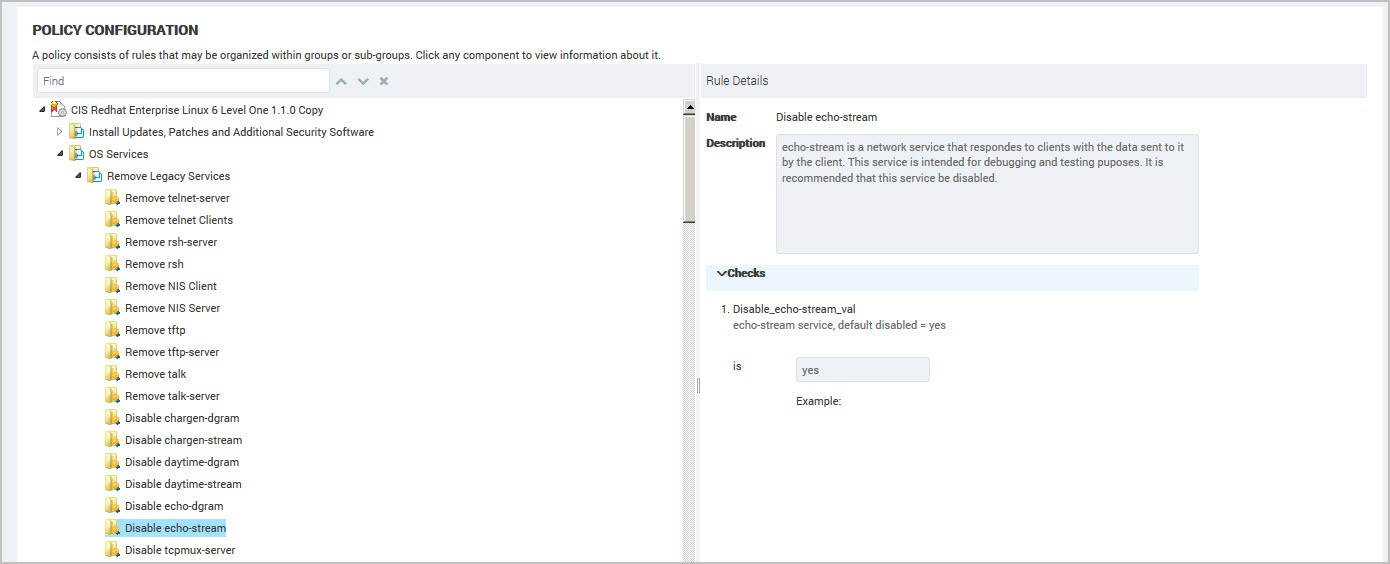Click the Remove talk-server rule icon
This screenshot has height=564, width=1390.
click(x=113, y=396)
